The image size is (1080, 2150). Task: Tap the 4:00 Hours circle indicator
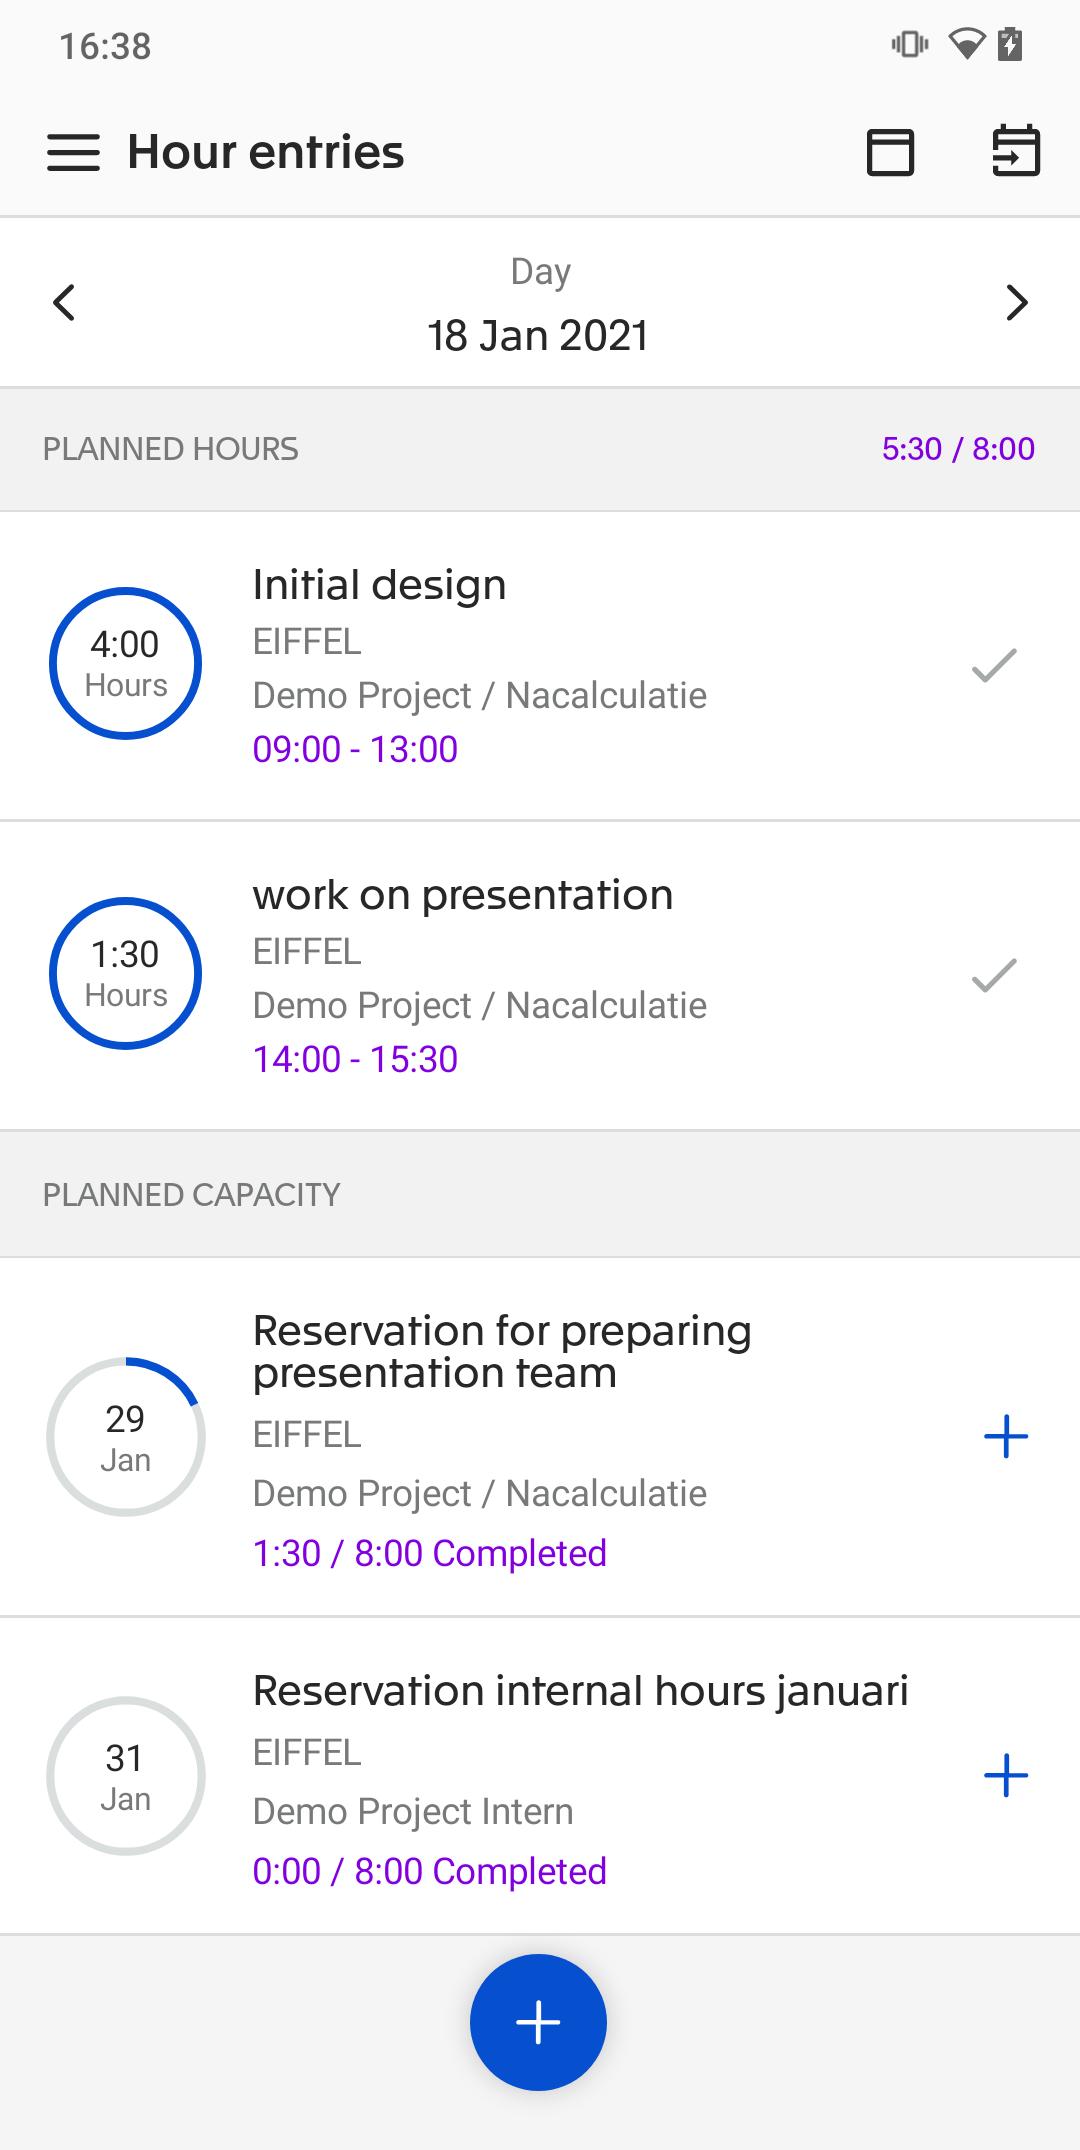(126, 664)
